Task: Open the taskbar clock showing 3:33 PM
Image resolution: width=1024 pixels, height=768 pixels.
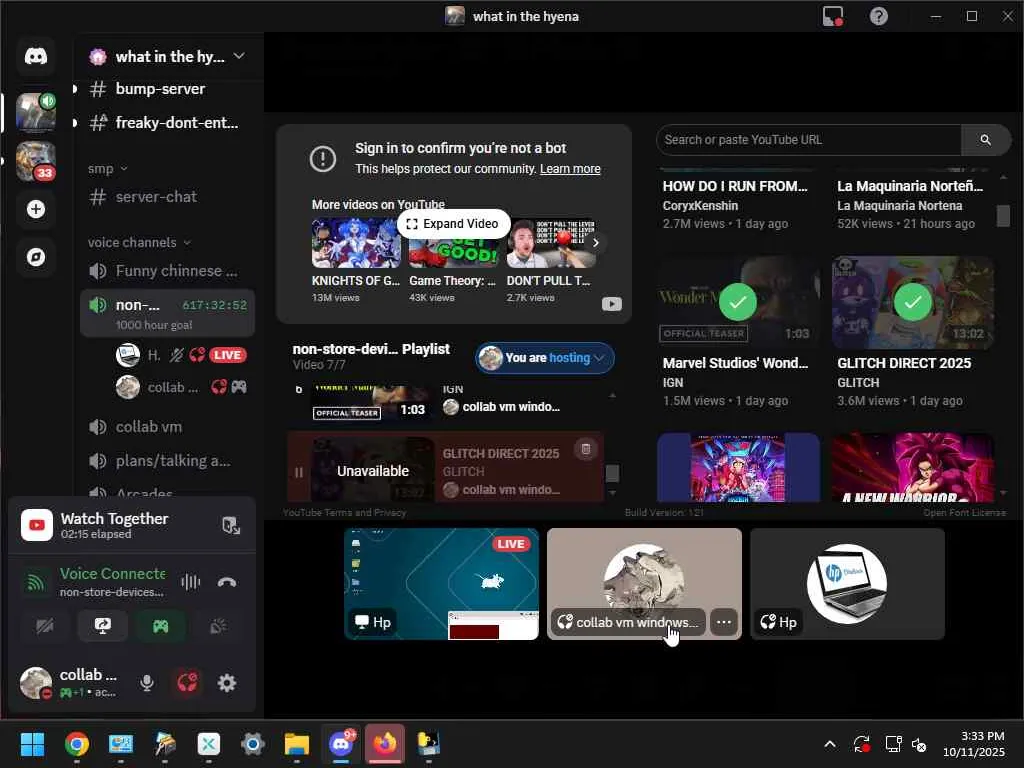Action: 974,744
